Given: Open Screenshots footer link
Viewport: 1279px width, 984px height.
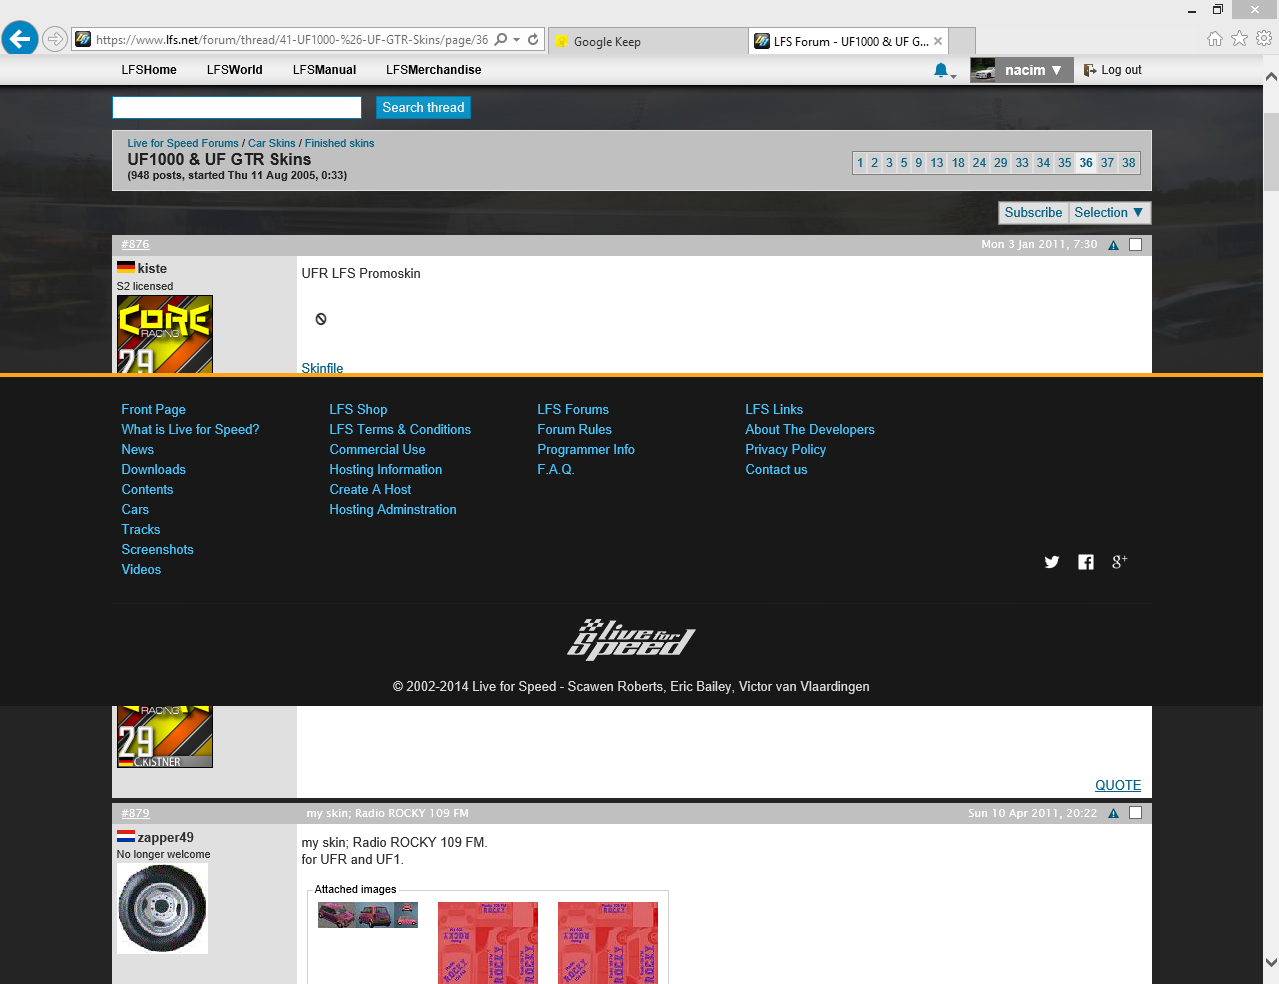Looking at the screenshot, I should (x=157, y=549).
